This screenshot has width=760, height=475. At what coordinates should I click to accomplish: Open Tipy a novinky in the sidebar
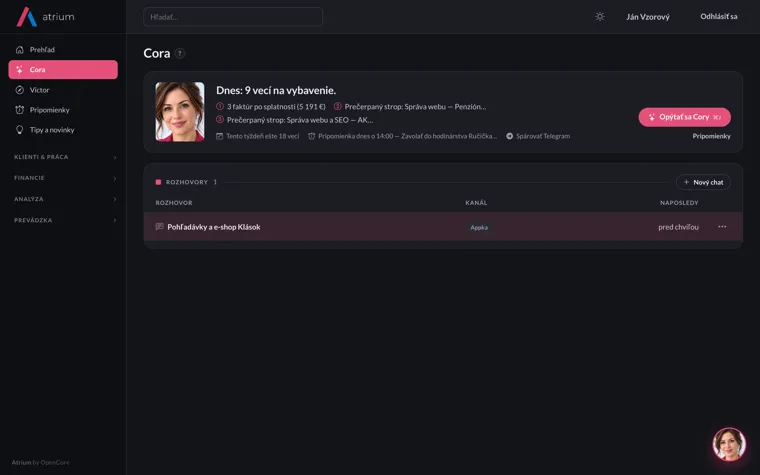click(63, 130)
